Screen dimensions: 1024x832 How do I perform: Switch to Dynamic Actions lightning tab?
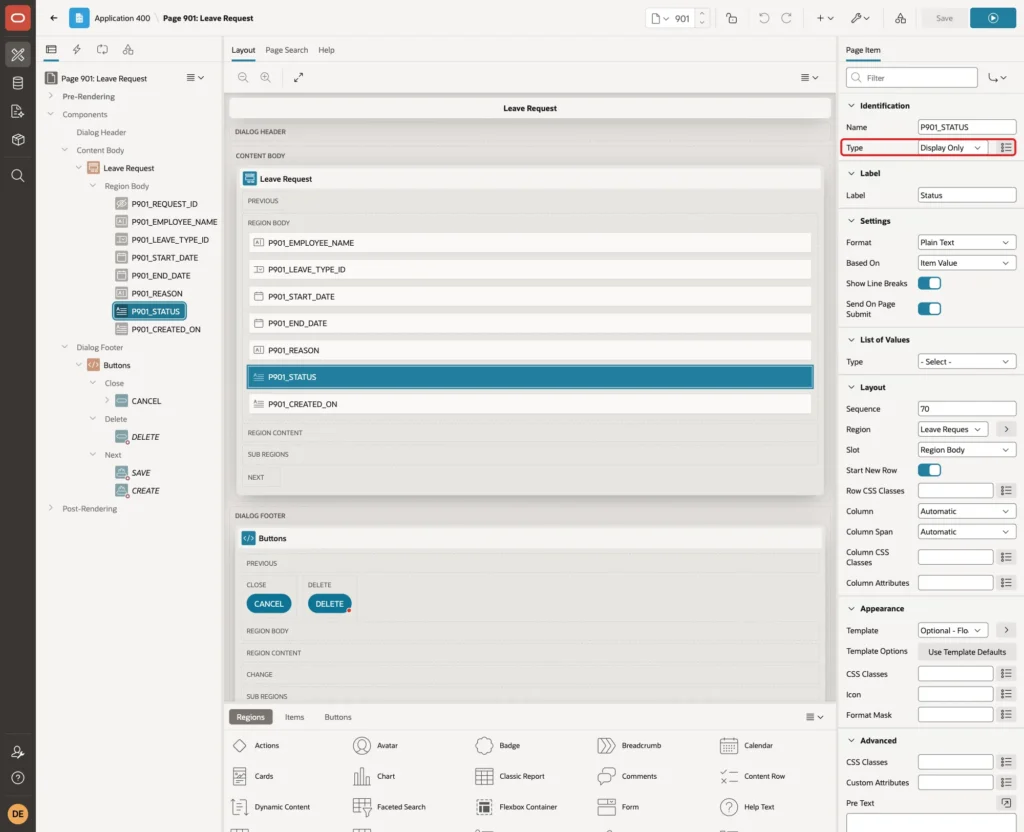tap(76, 50)
